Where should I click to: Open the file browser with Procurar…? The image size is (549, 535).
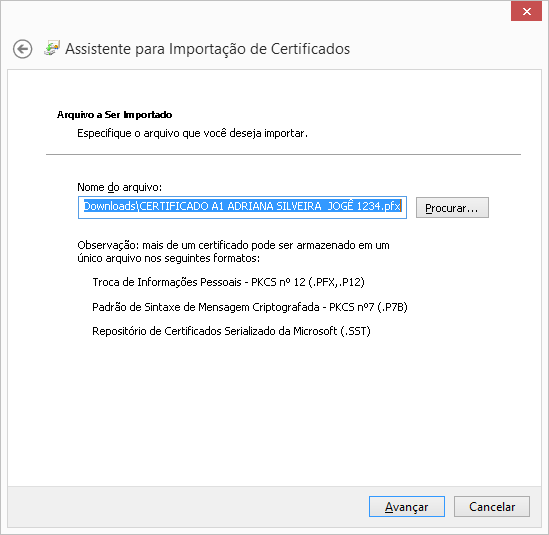pyautogui.click(x=452, y=208)
